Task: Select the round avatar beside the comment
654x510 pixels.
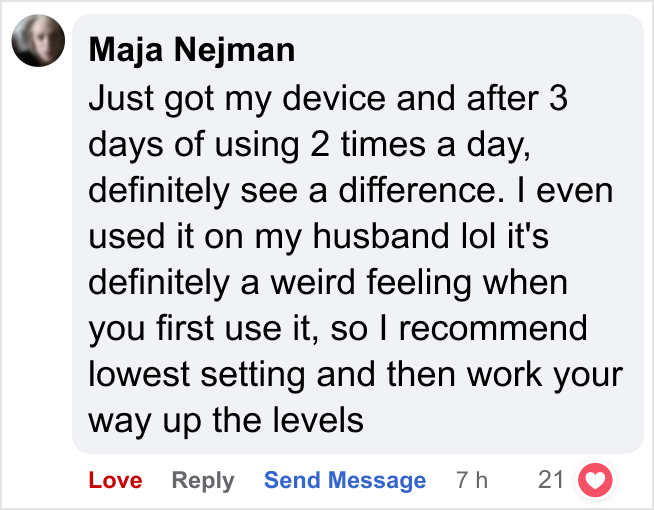Action: [37, 43]
